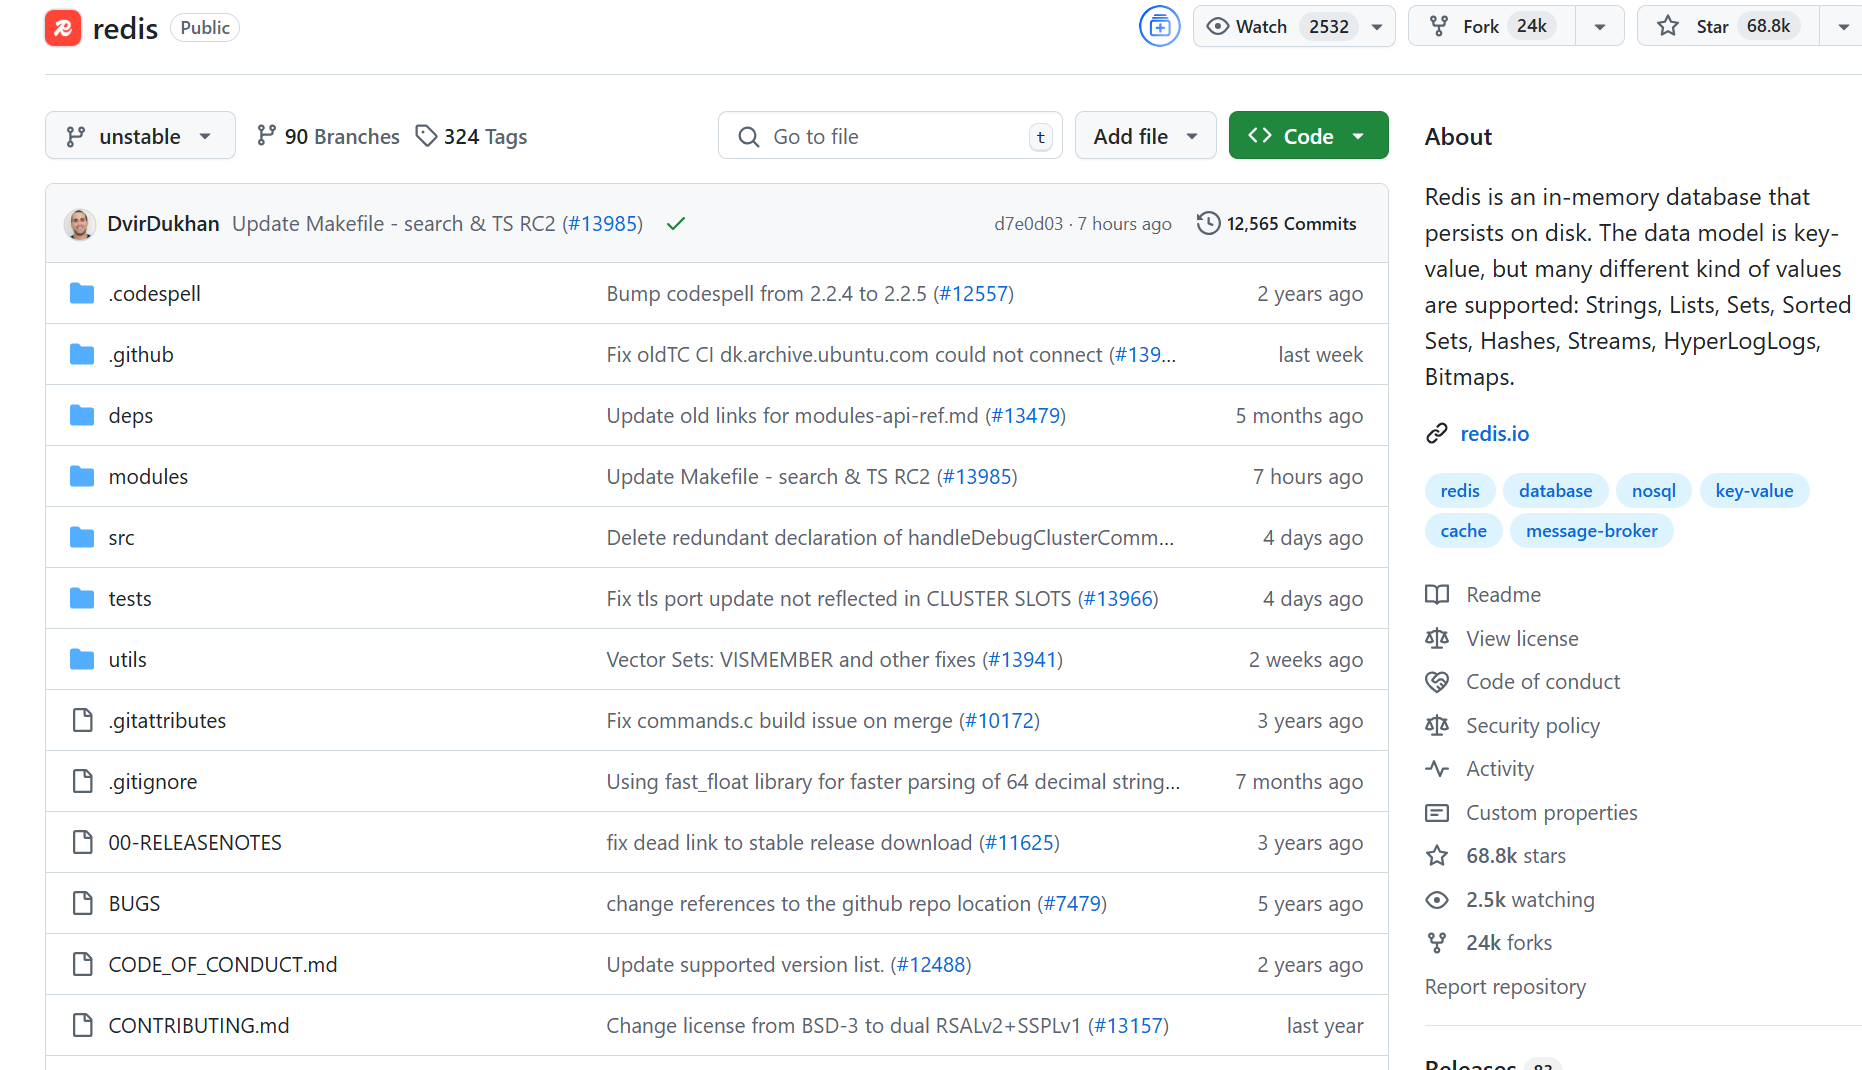Open the utils folder
Screen dimensions: 1862x1070
click(127, 660)
